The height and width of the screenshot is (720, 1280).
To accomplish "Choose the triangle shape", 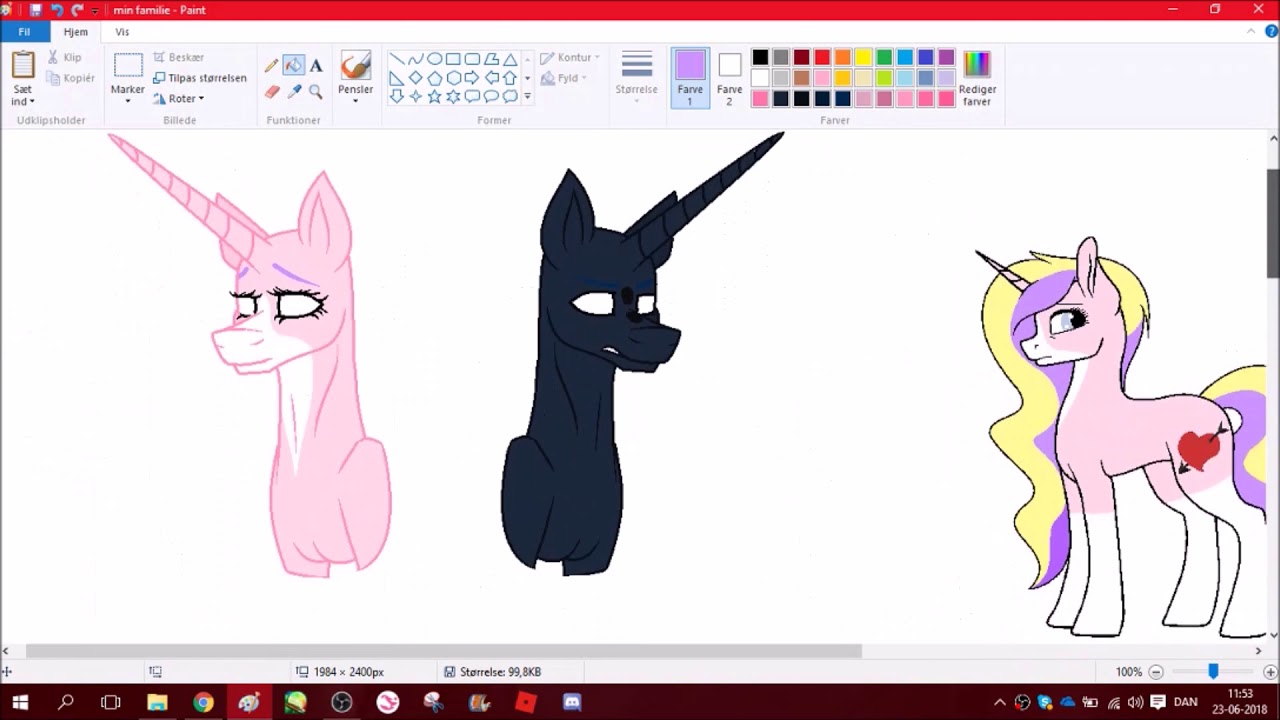I will (x=510, y=59).
